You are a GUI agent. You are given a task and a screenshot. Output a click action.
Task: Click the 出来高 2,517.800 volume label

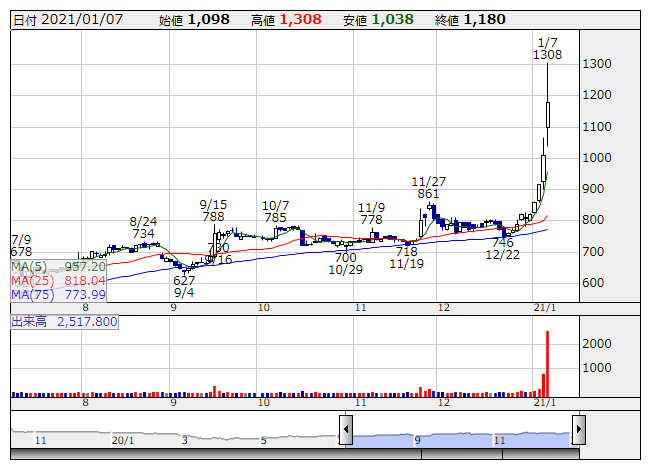click(64, 322)
